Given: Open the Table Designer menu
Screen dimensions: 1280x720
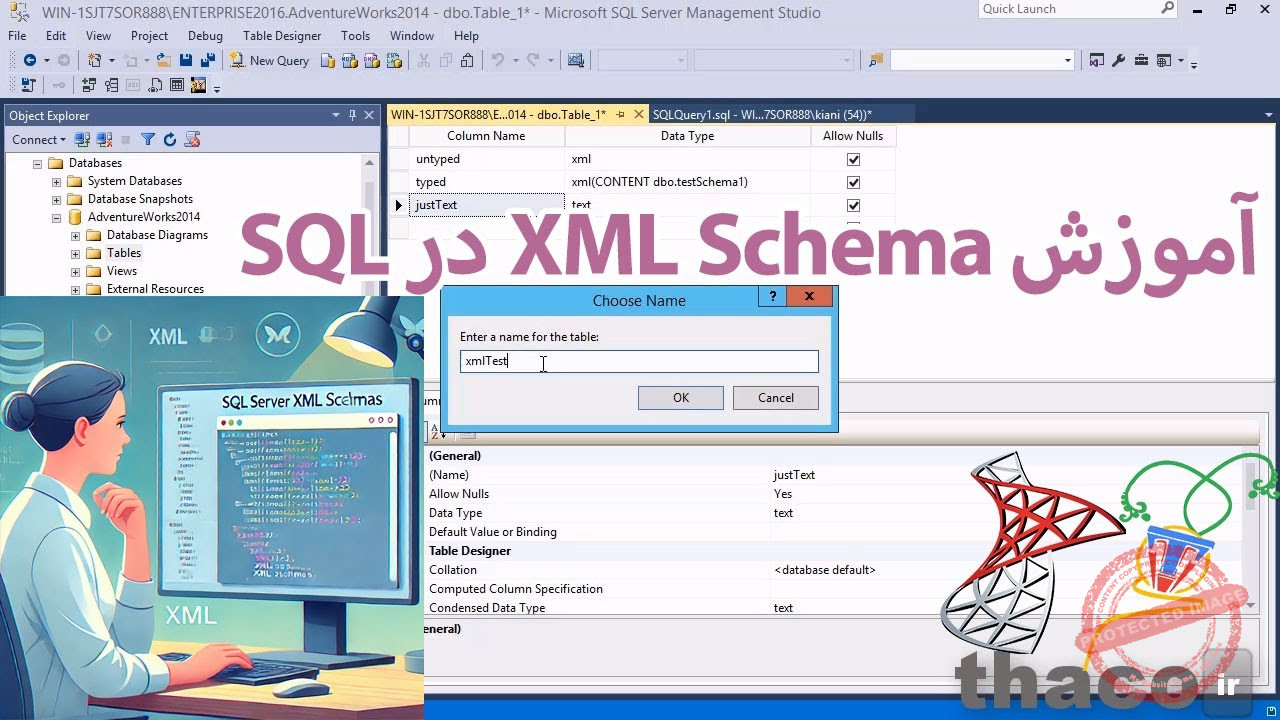Looking at the screenshot, I should (281, 36).
